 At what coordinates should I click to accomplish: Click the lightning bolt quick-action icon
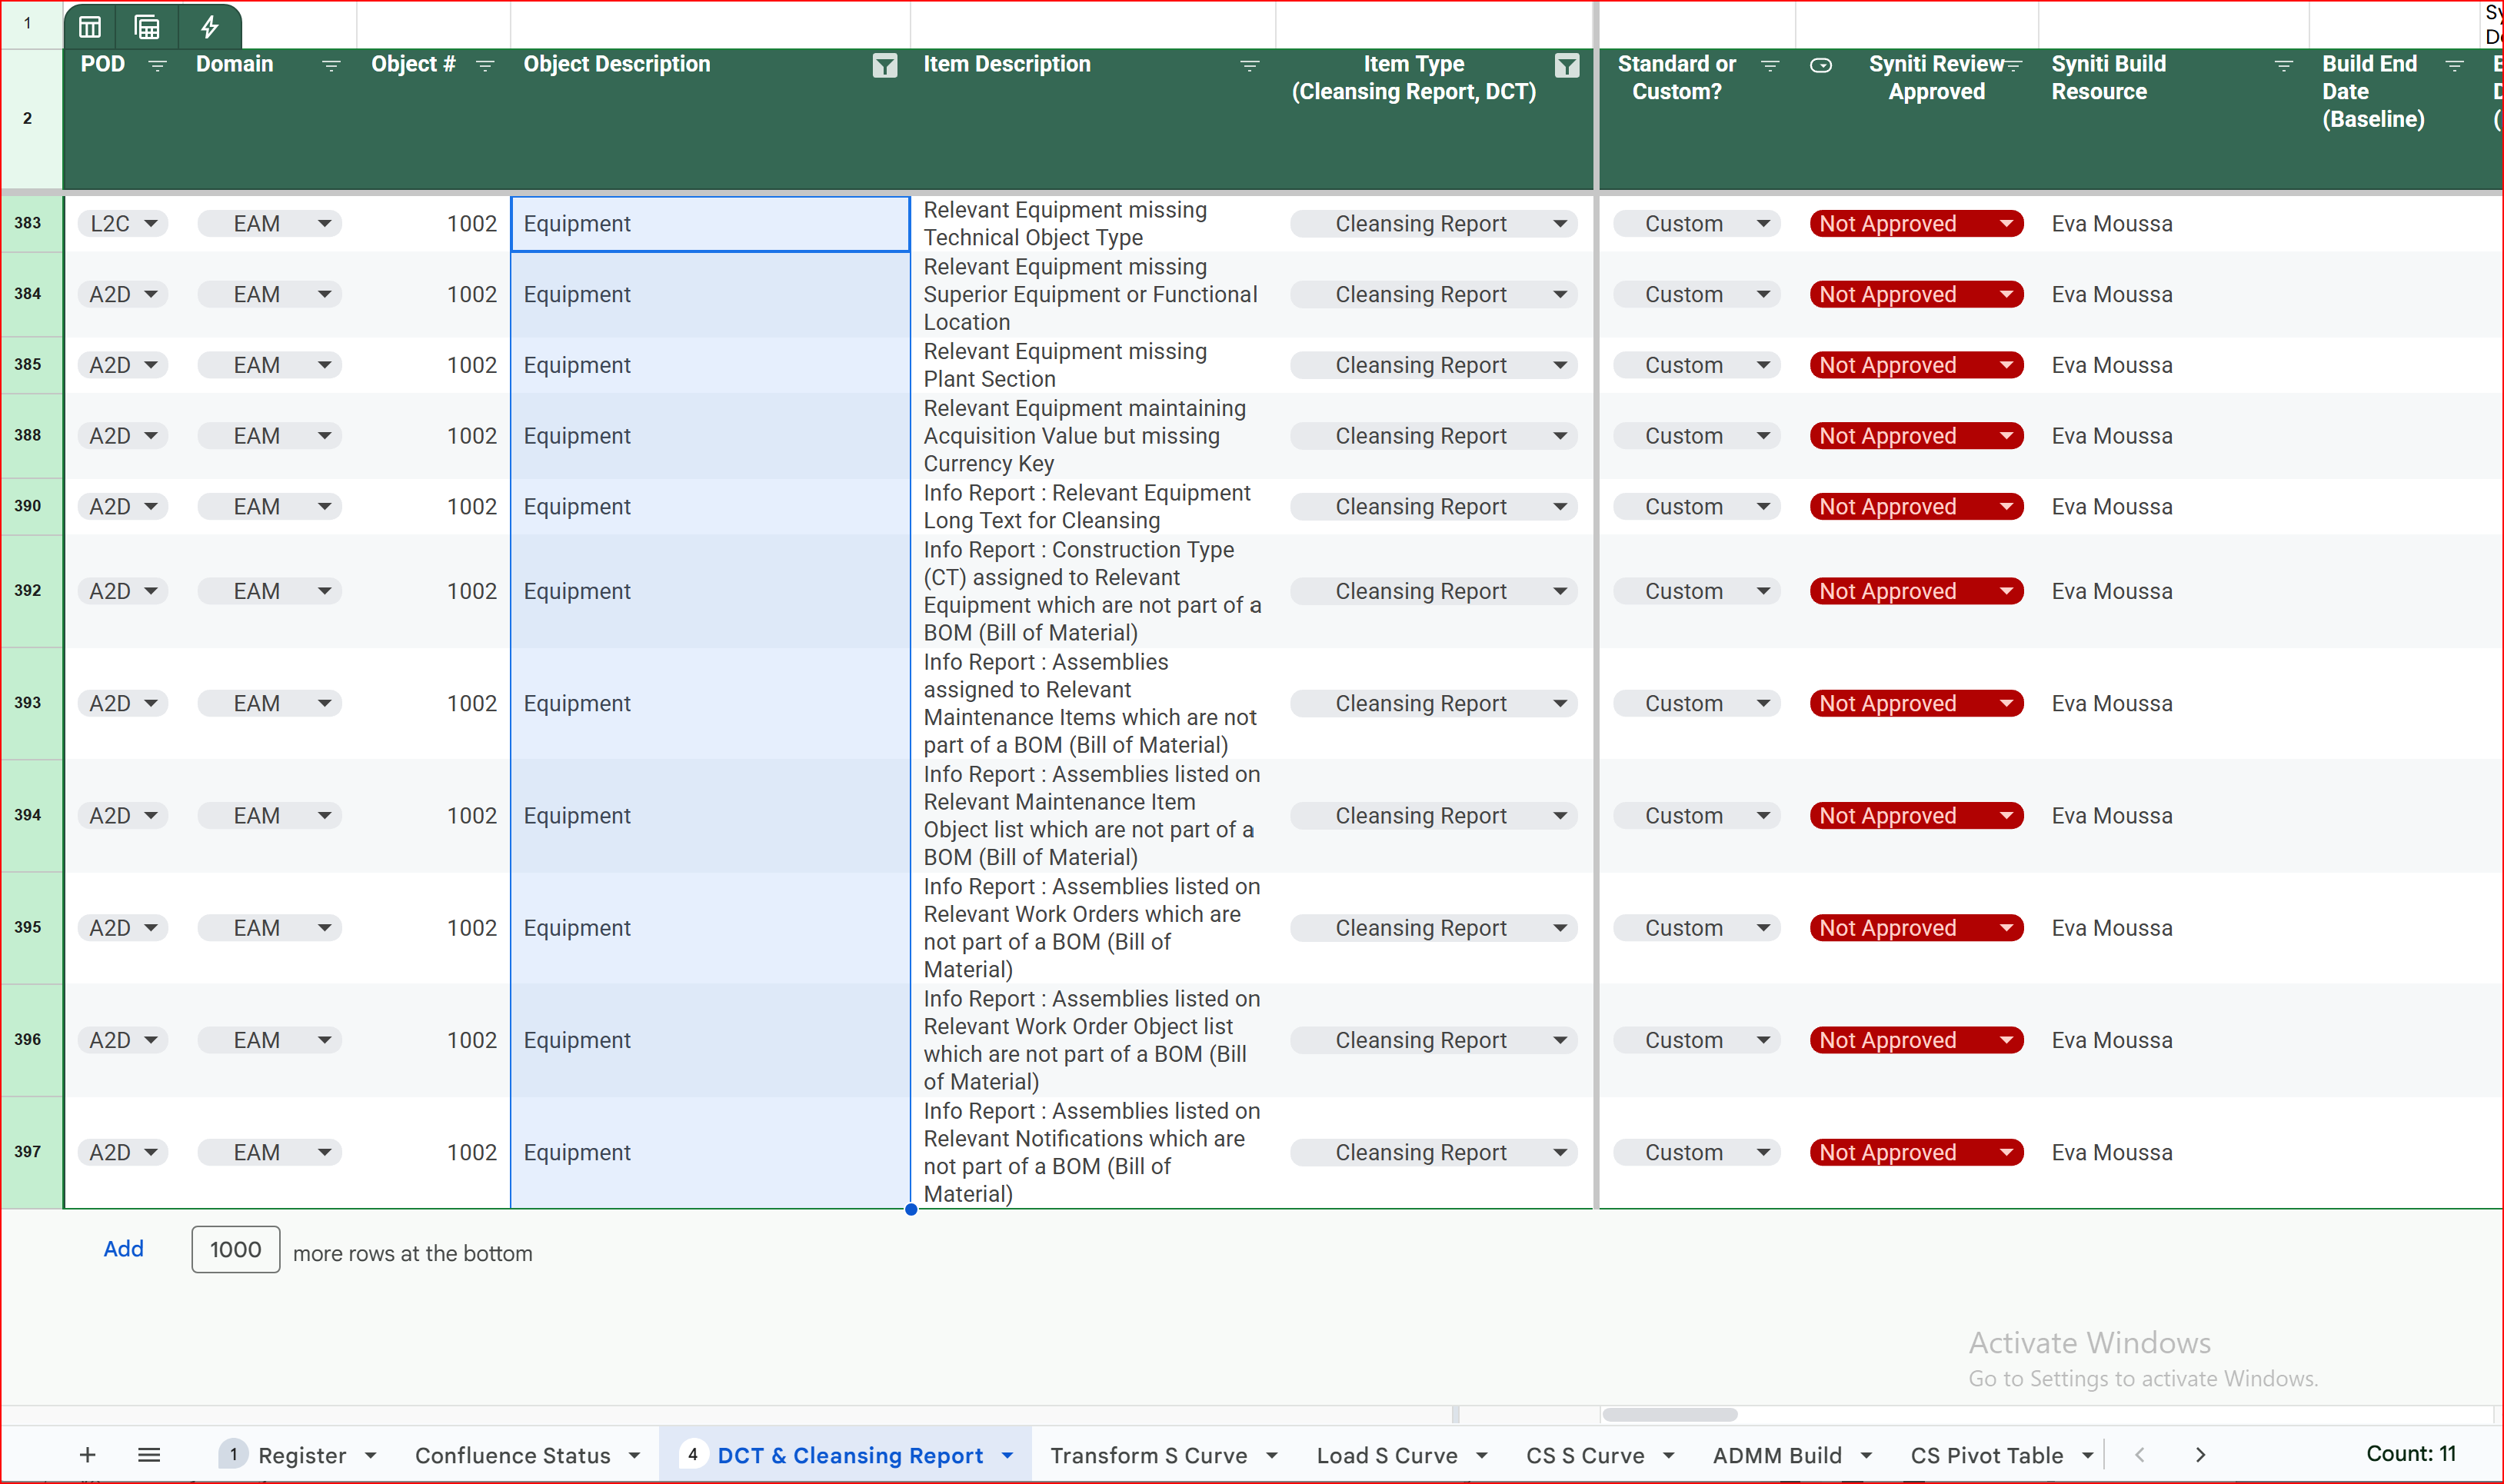209,27
